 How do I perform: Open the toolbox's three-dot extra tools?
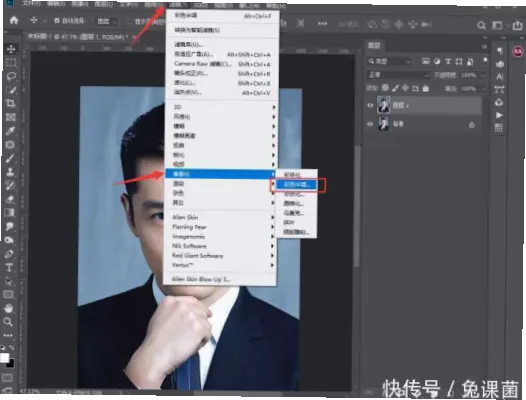tap(8, 335)
